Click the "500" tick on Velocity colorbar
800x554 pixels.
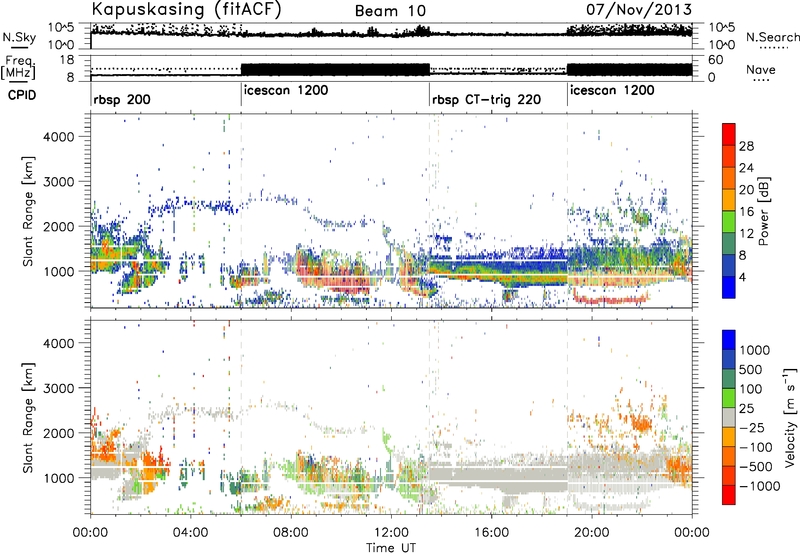click(753, 369)
